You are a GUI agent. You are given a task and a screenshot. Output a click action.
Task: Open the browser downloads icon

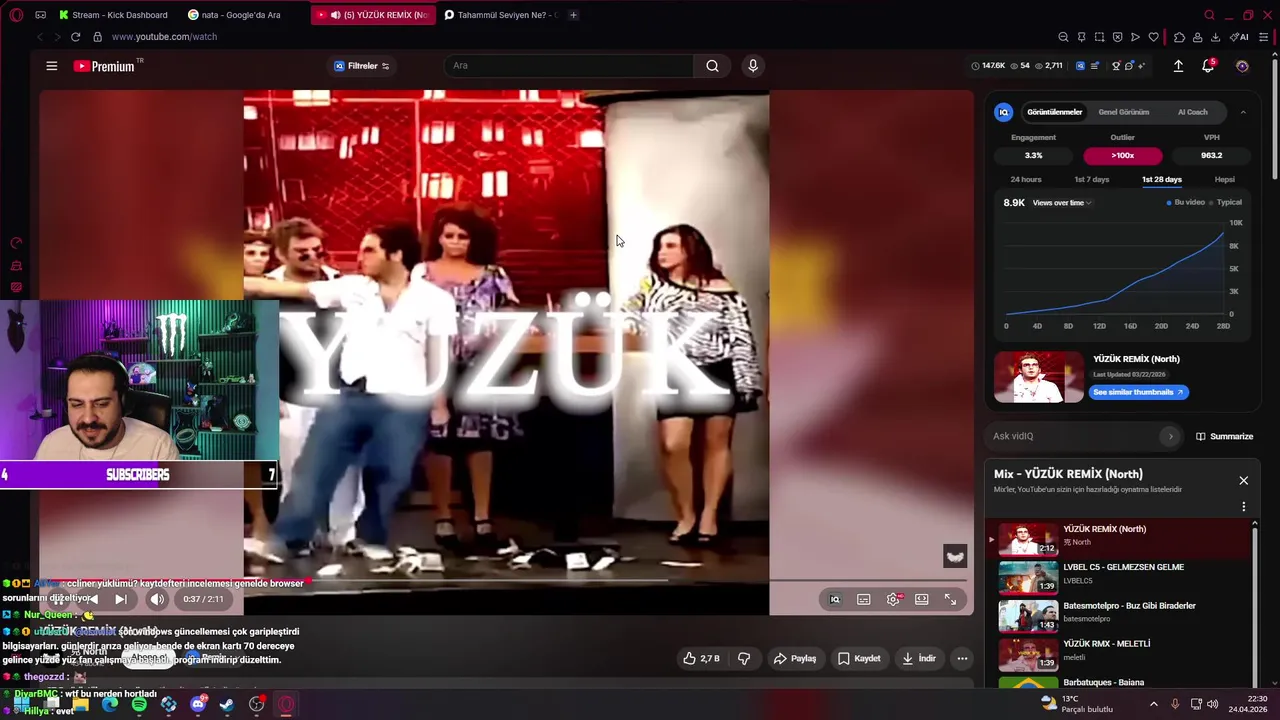(x=1215, y=37)
